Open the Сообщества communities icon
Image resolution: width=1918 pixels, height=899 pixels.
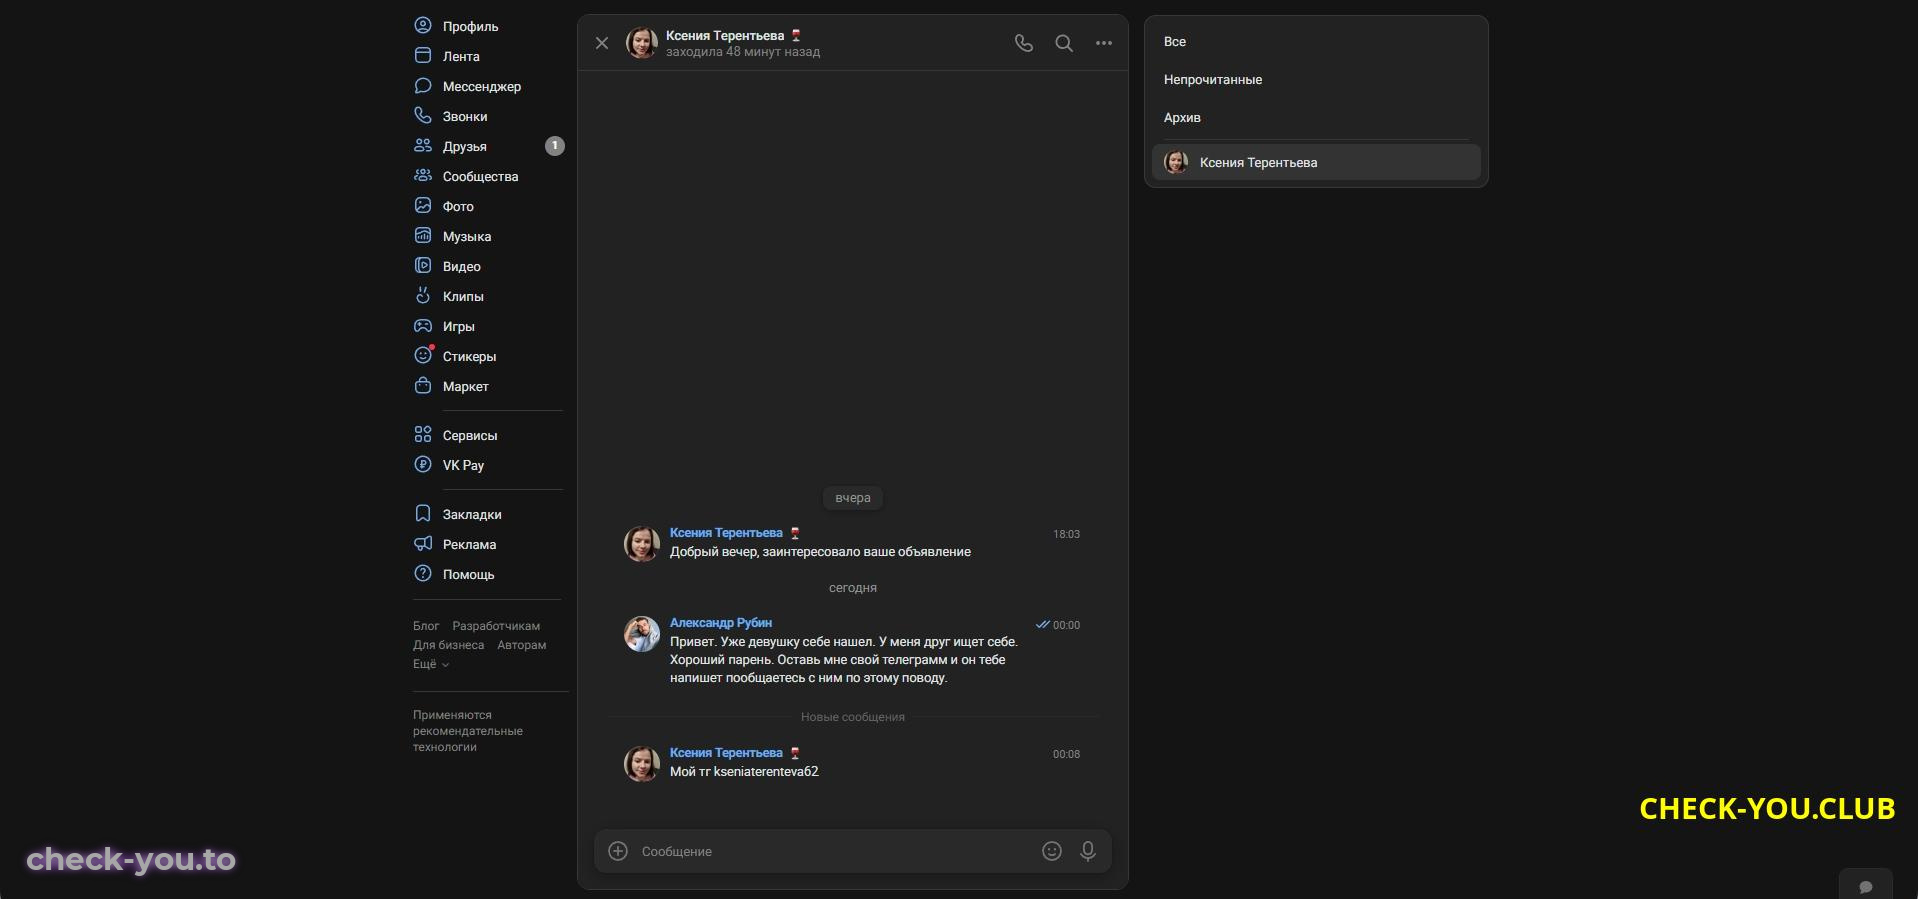(x=423, y=175)
